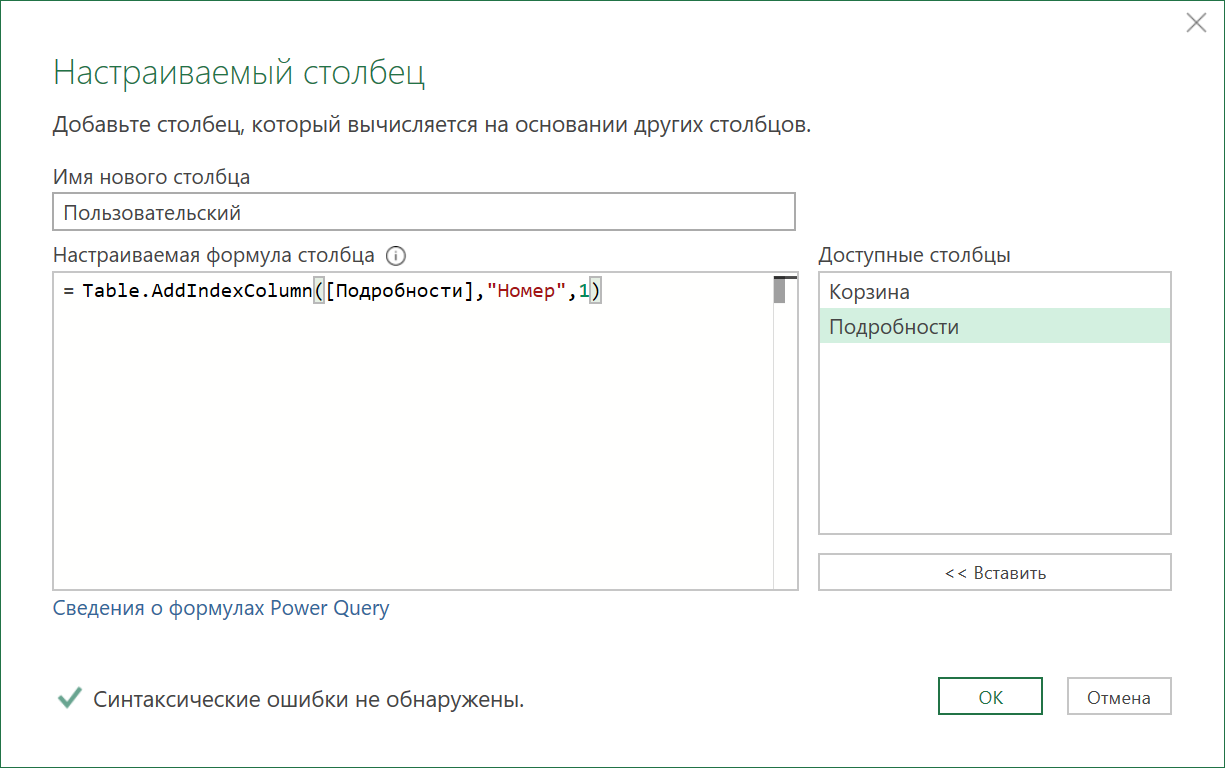The width and height of the screenshot is (1225, 768).
Task: Select Корзина in available columns list
Action: (995, 291)
